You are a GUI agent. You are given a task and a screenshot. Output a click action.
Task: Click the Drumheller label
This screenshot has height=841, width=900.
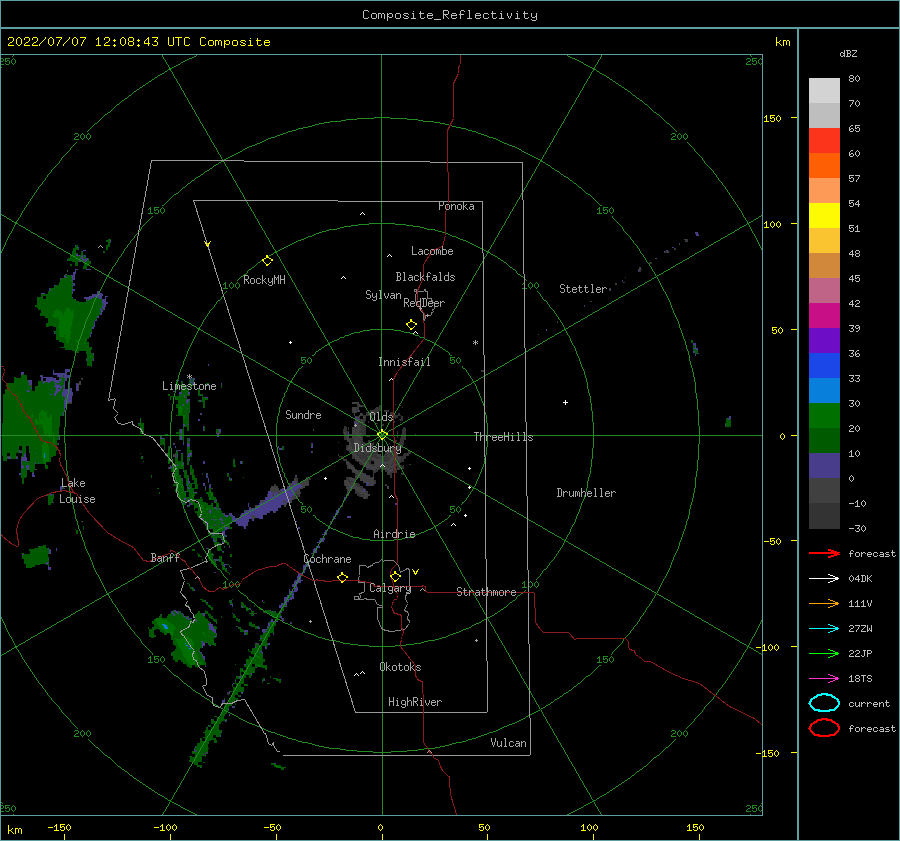coord(586,493)
